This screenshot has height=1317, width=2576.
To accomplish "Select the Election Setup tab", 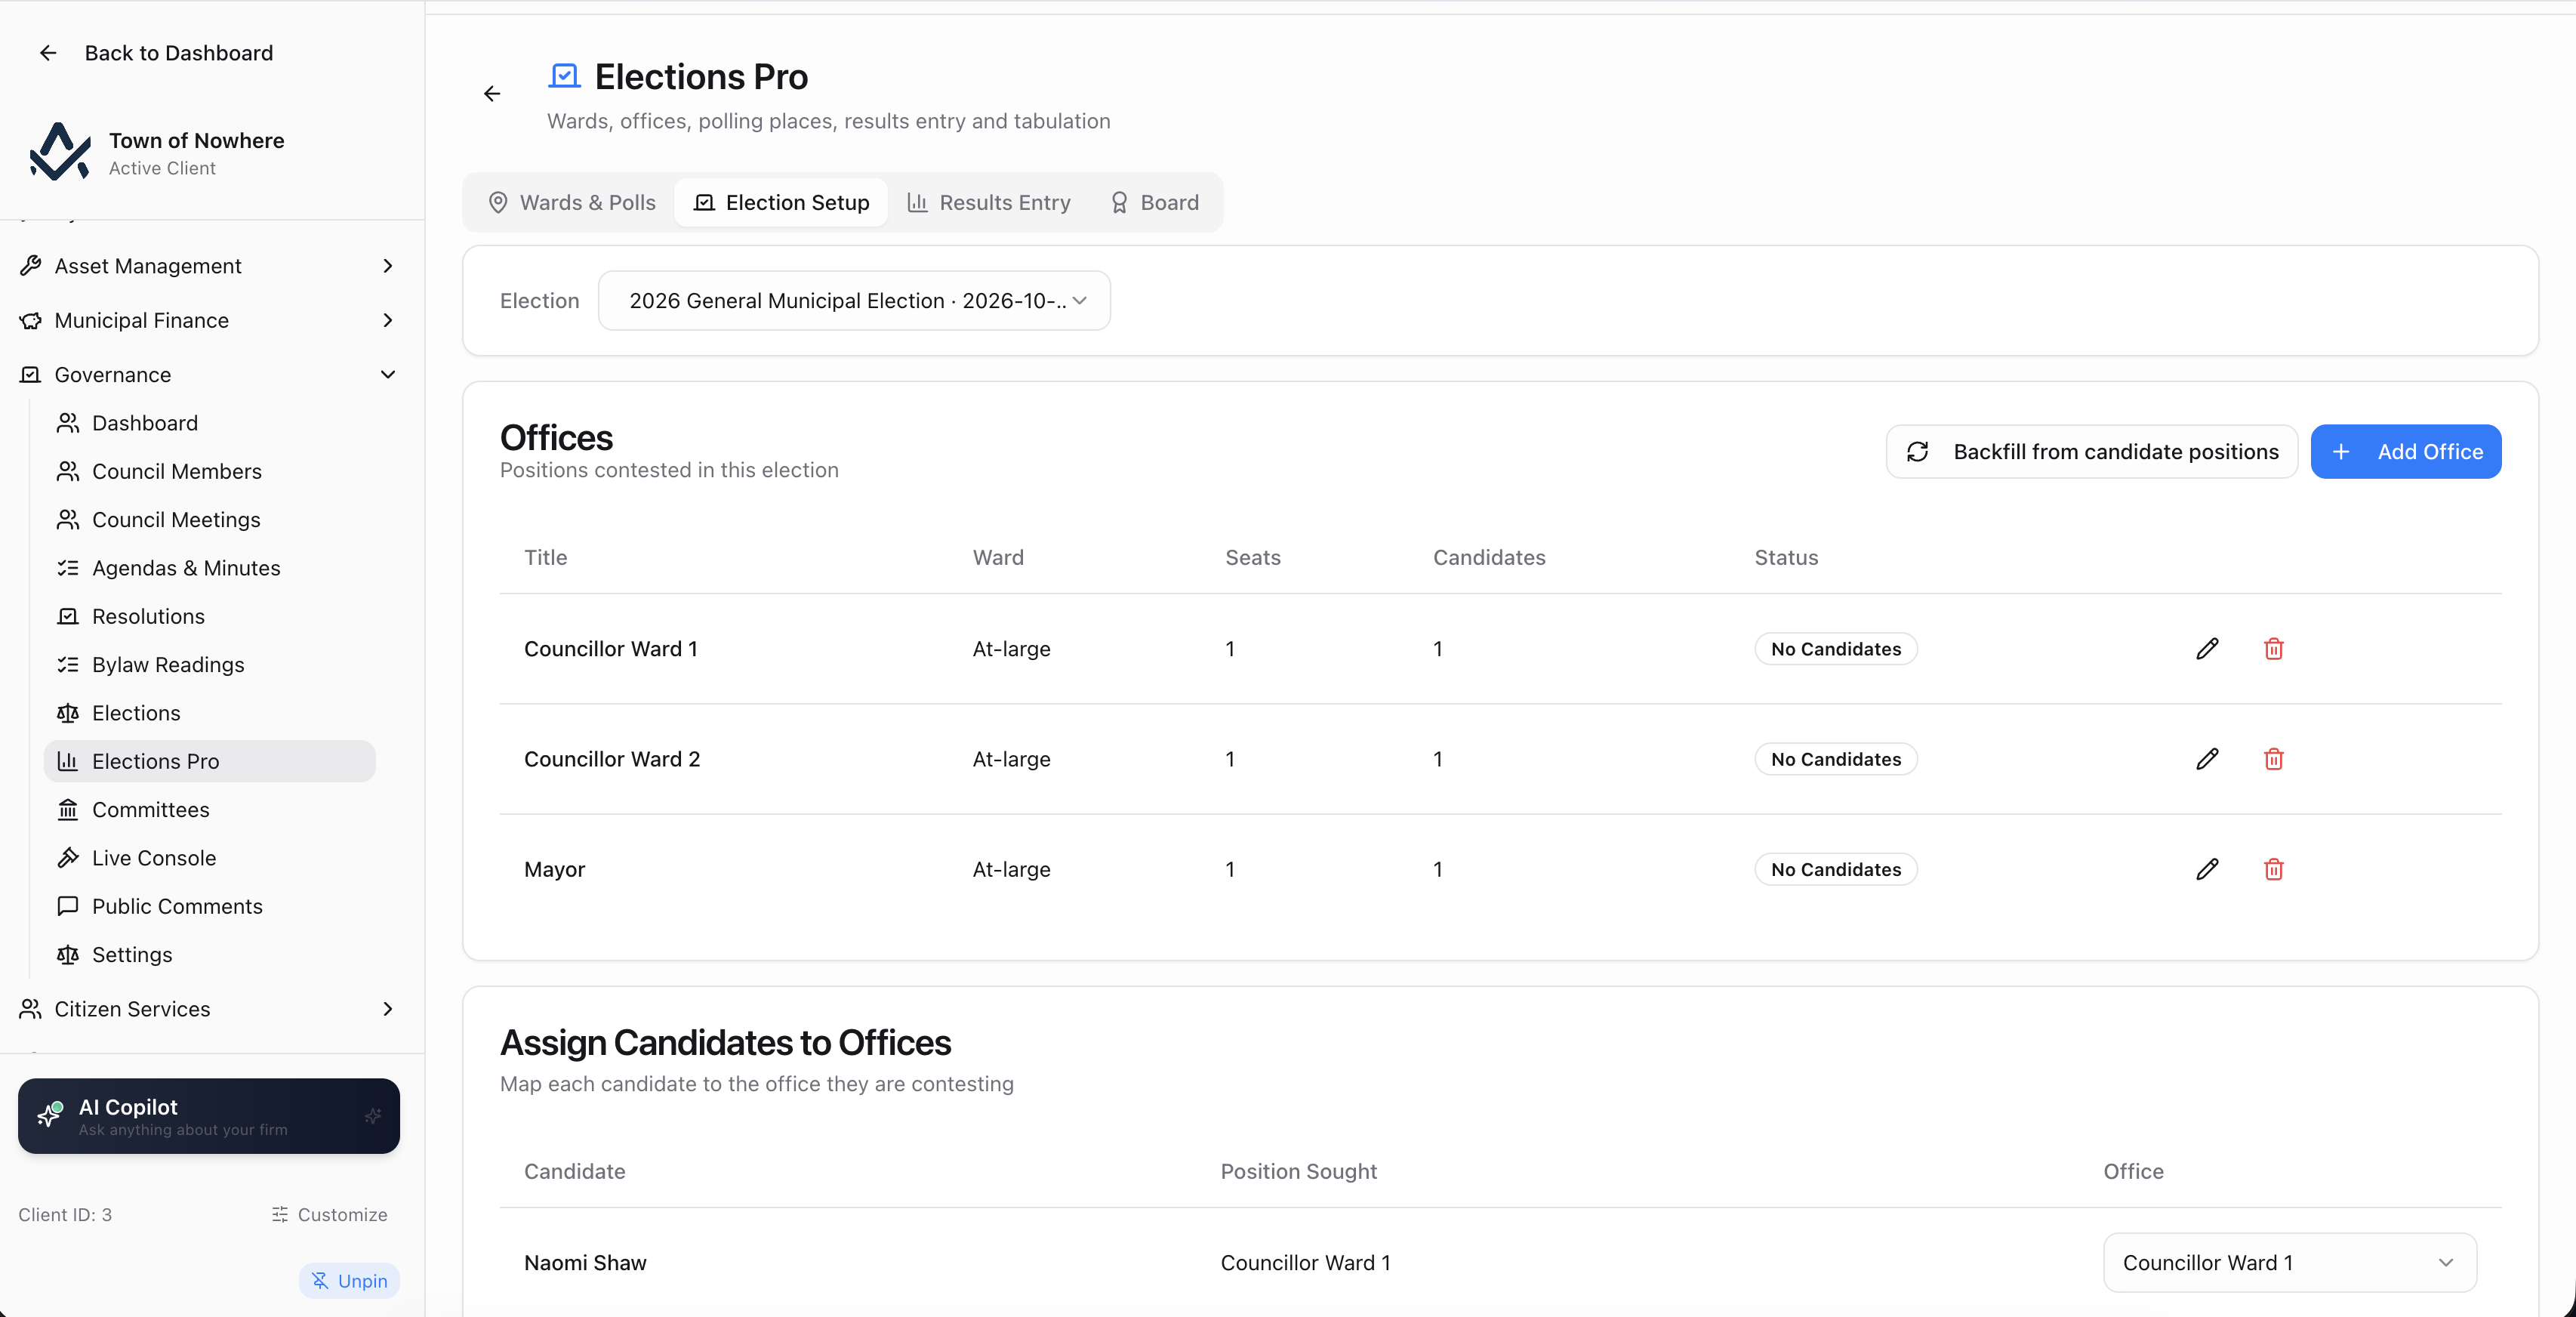I will click(781, 203).
